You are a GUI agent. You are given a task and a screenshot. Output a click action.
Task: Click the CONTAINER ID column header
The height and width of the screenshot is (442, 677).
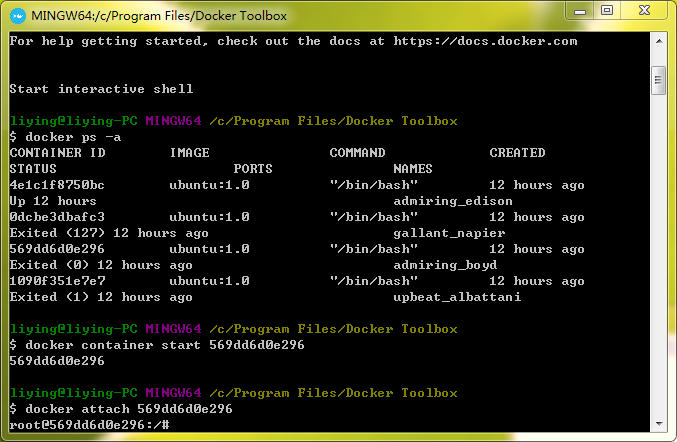tap(57, 153)
